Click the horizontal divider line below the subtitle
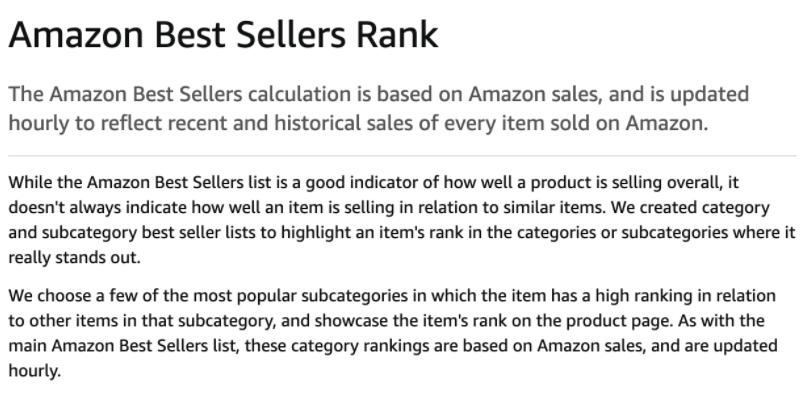The image size is (808, 410). coord(402,156)
